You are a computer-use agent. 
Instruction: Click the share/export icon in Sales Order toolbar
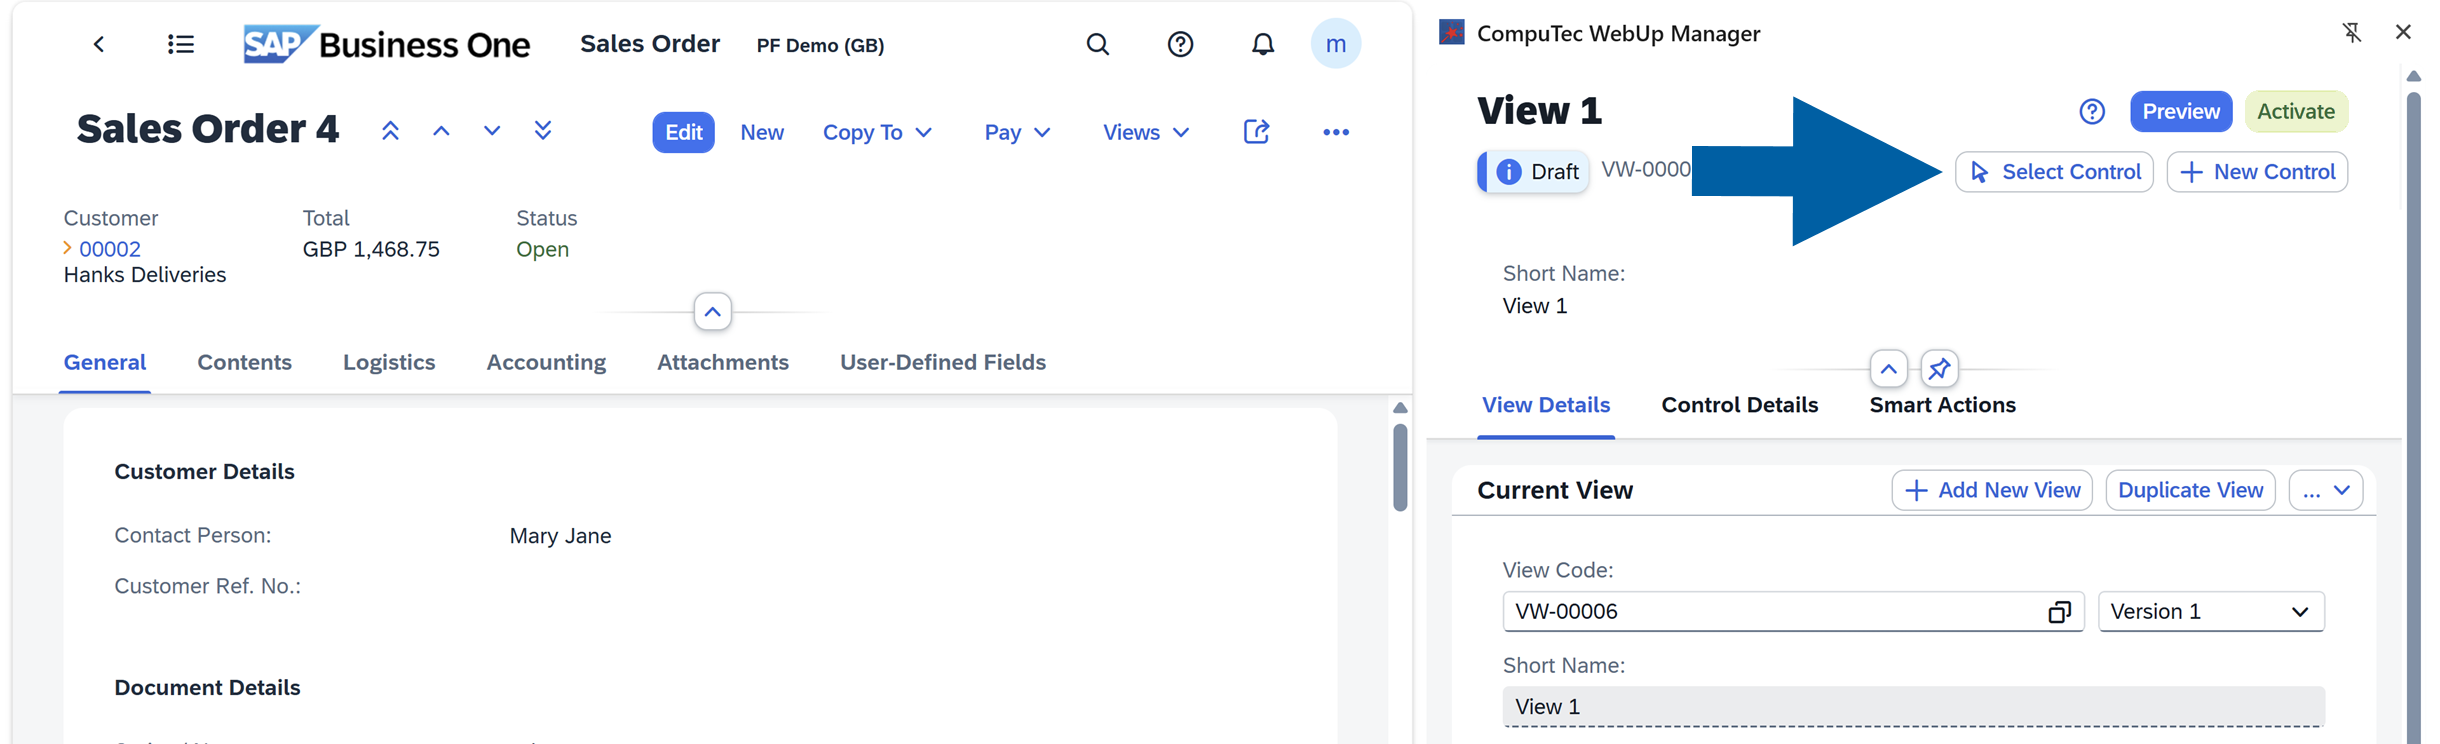point(1256,132)
